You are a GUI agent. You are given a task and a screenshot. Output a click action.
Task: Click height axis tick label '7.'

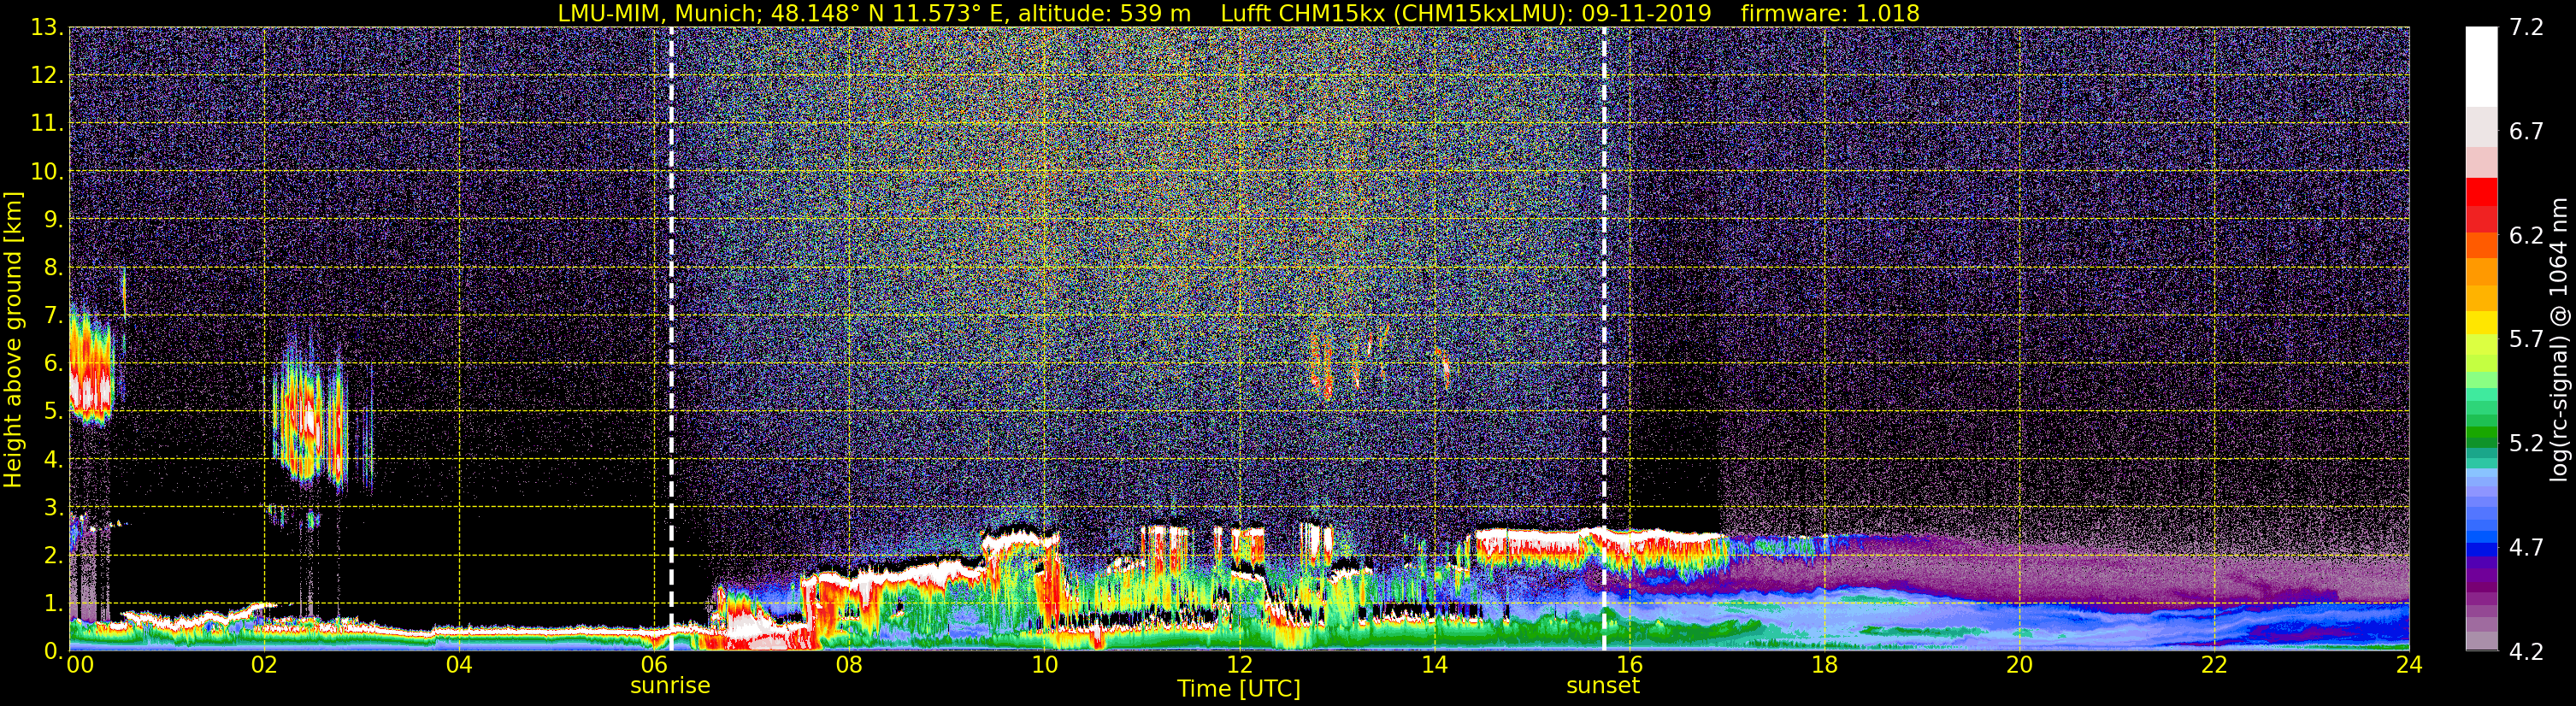tap(54, 315)
